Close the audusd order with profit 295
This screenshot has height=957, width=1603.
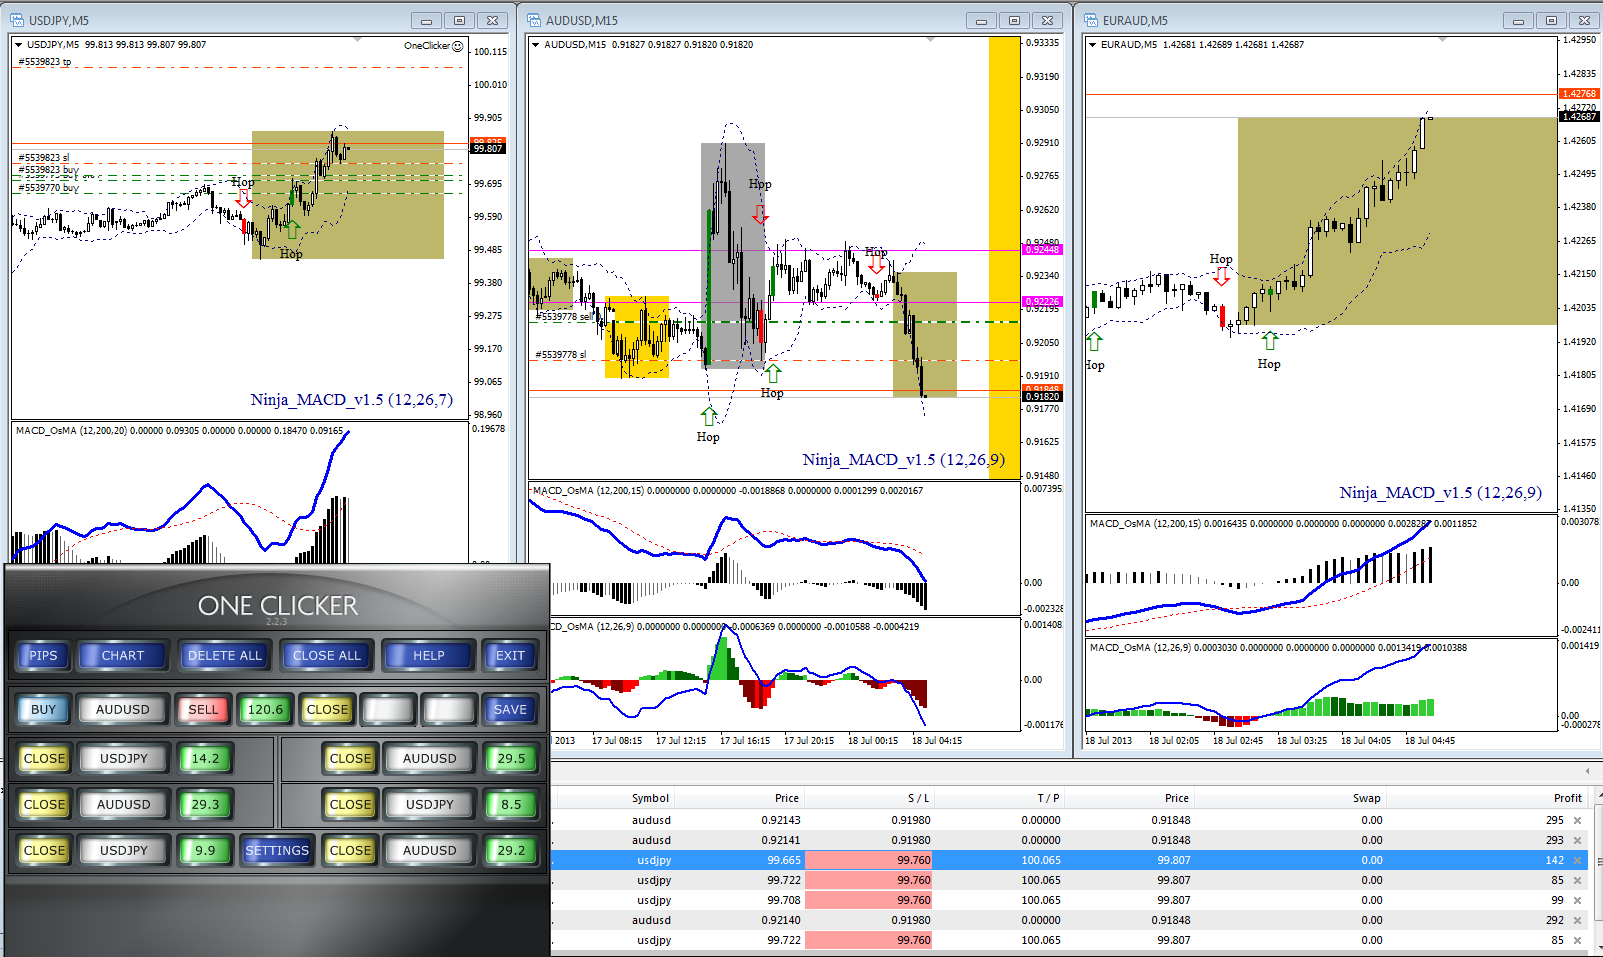pos(1578,820)
